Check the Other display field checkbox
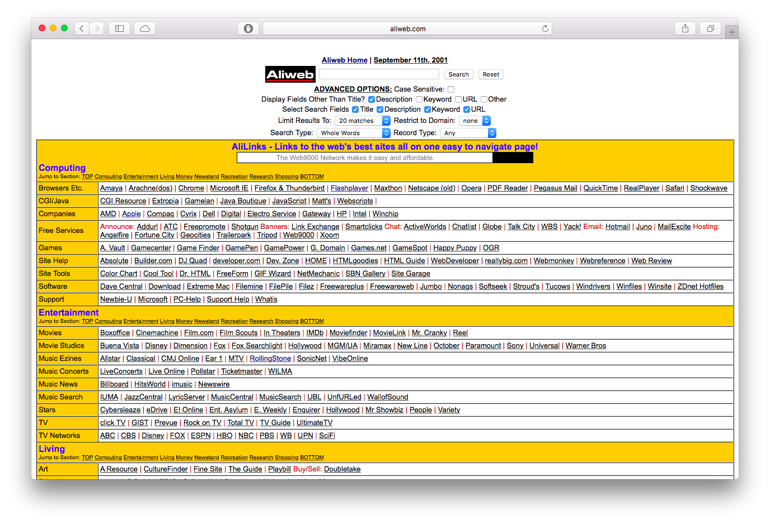 click(x=484, y=100)
